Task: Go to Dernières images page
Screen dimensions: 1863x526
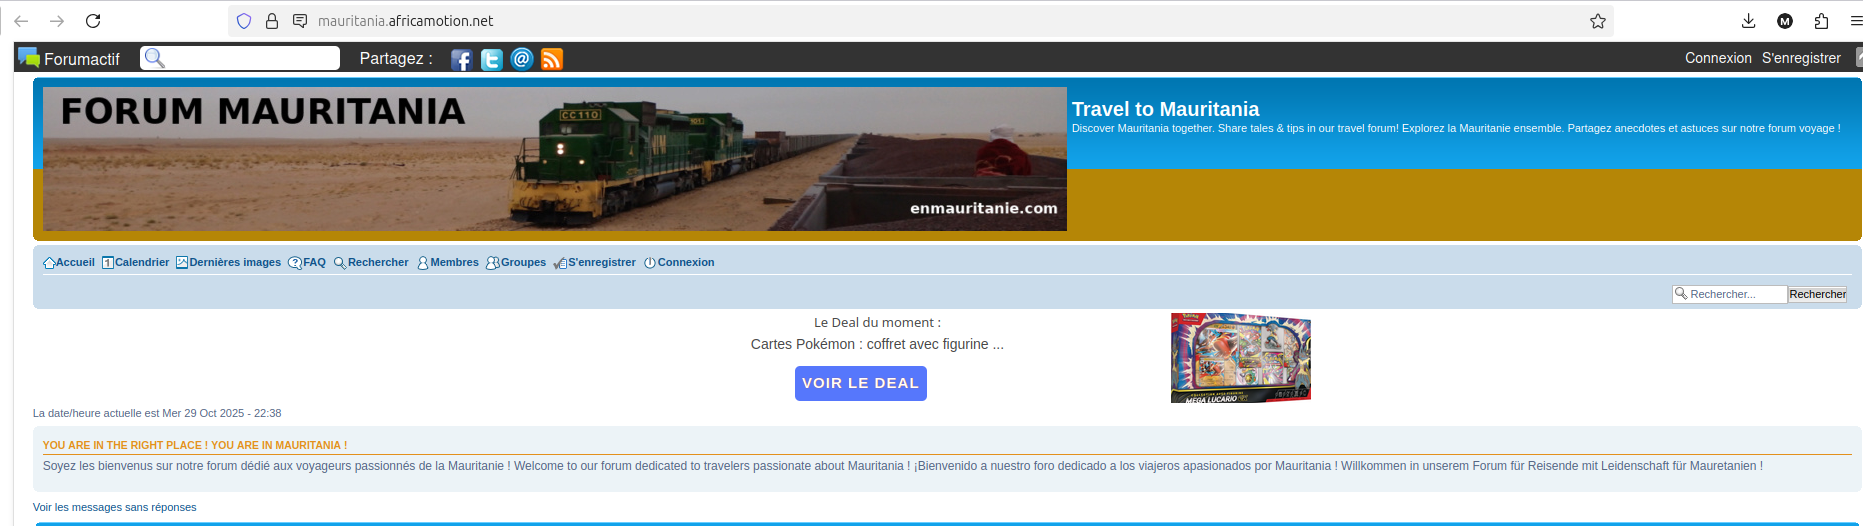Action: pyautogui.click(x=228, y=263)
